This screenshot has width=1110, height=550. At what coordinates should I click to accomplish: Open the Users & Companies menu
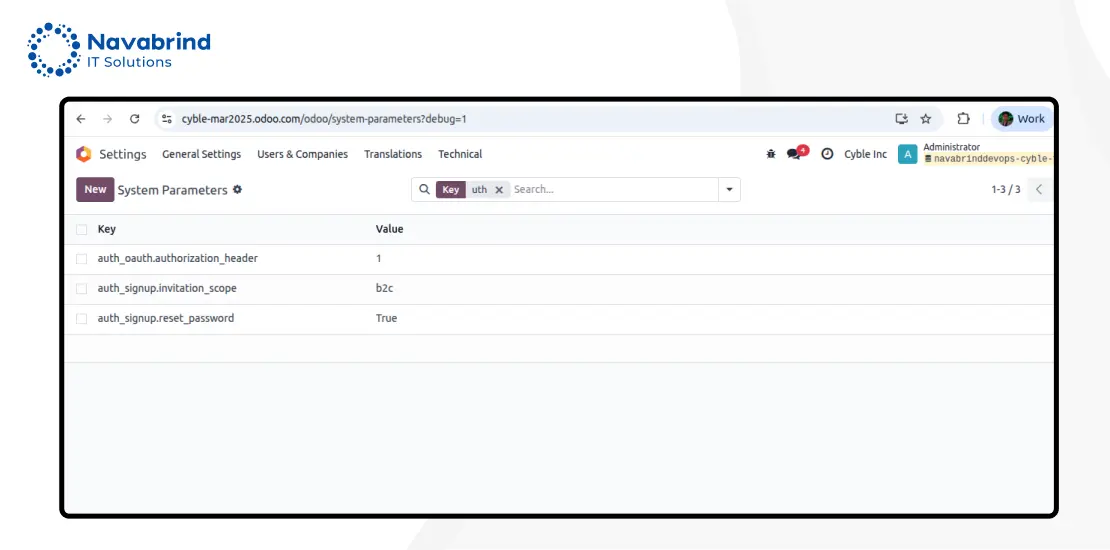coord(302,154)
